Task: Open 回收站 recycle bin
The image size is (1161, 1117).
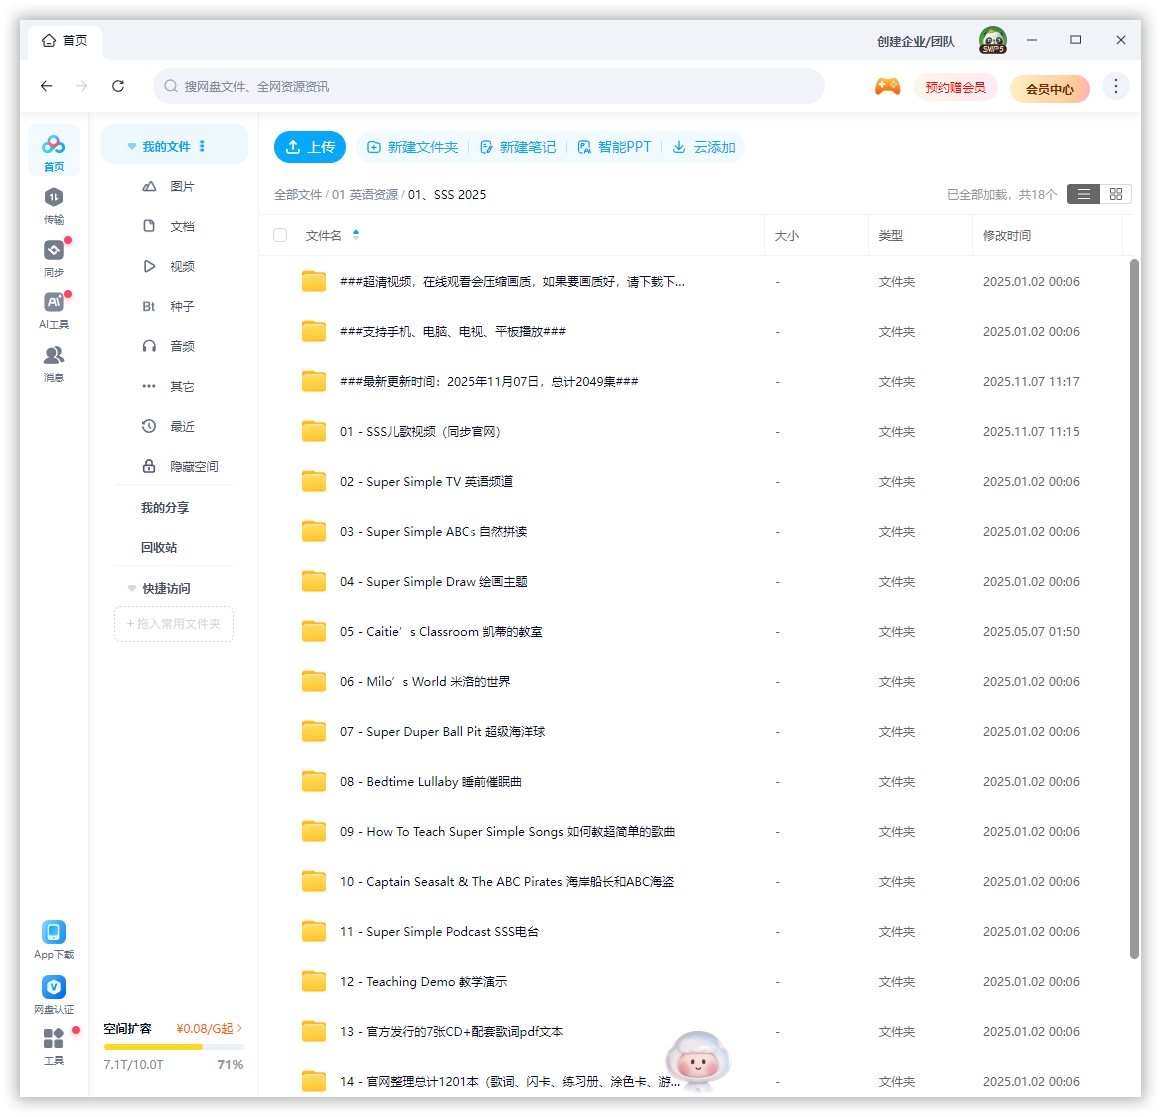Action: 159,548
